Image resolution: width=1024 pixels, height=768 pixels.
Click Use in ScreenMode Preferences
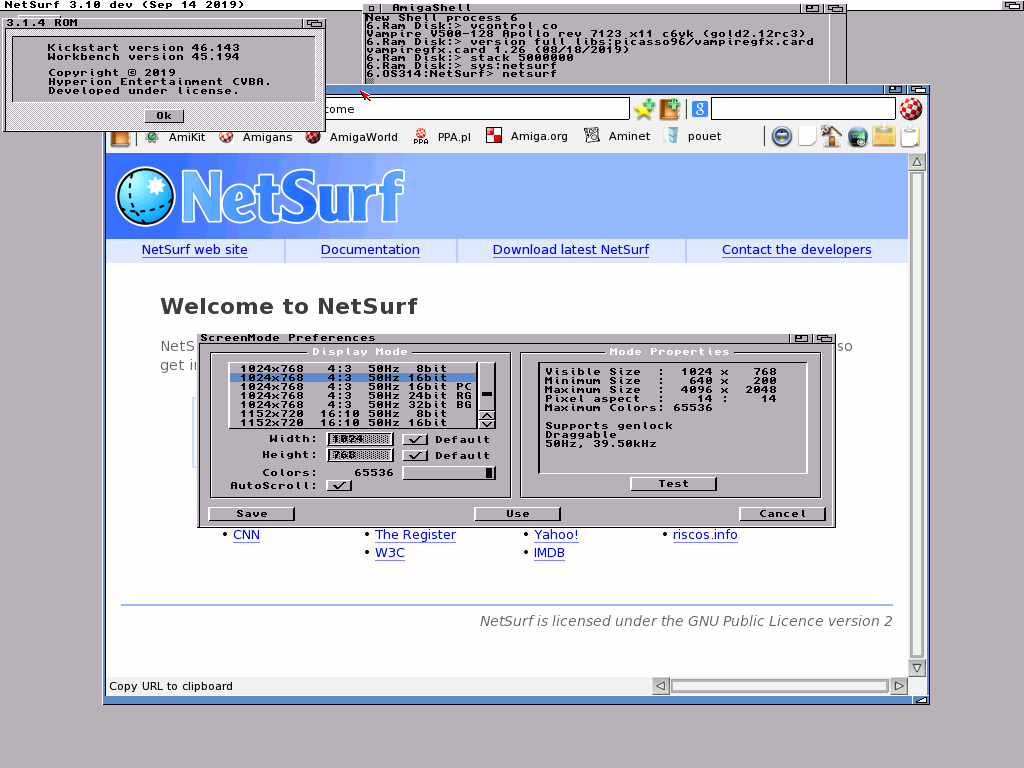coord(517,514)
